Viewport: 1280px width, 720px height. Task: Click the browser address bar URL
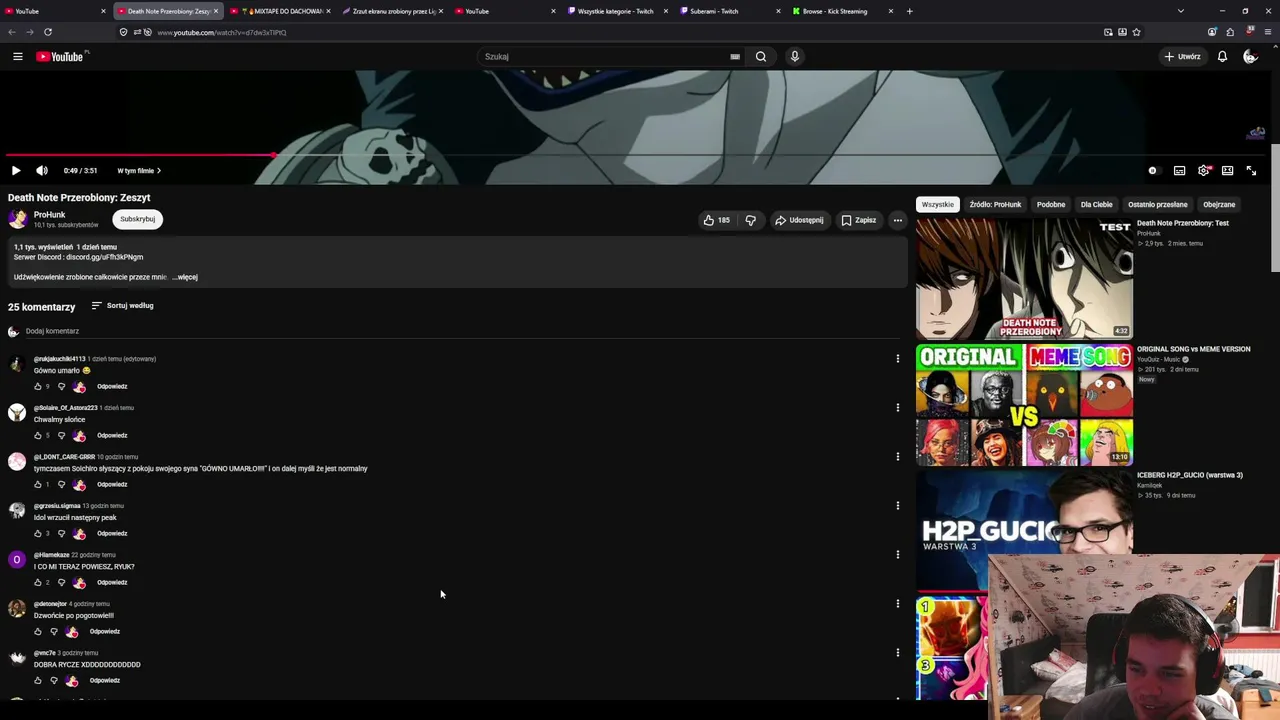coord(222,33)
